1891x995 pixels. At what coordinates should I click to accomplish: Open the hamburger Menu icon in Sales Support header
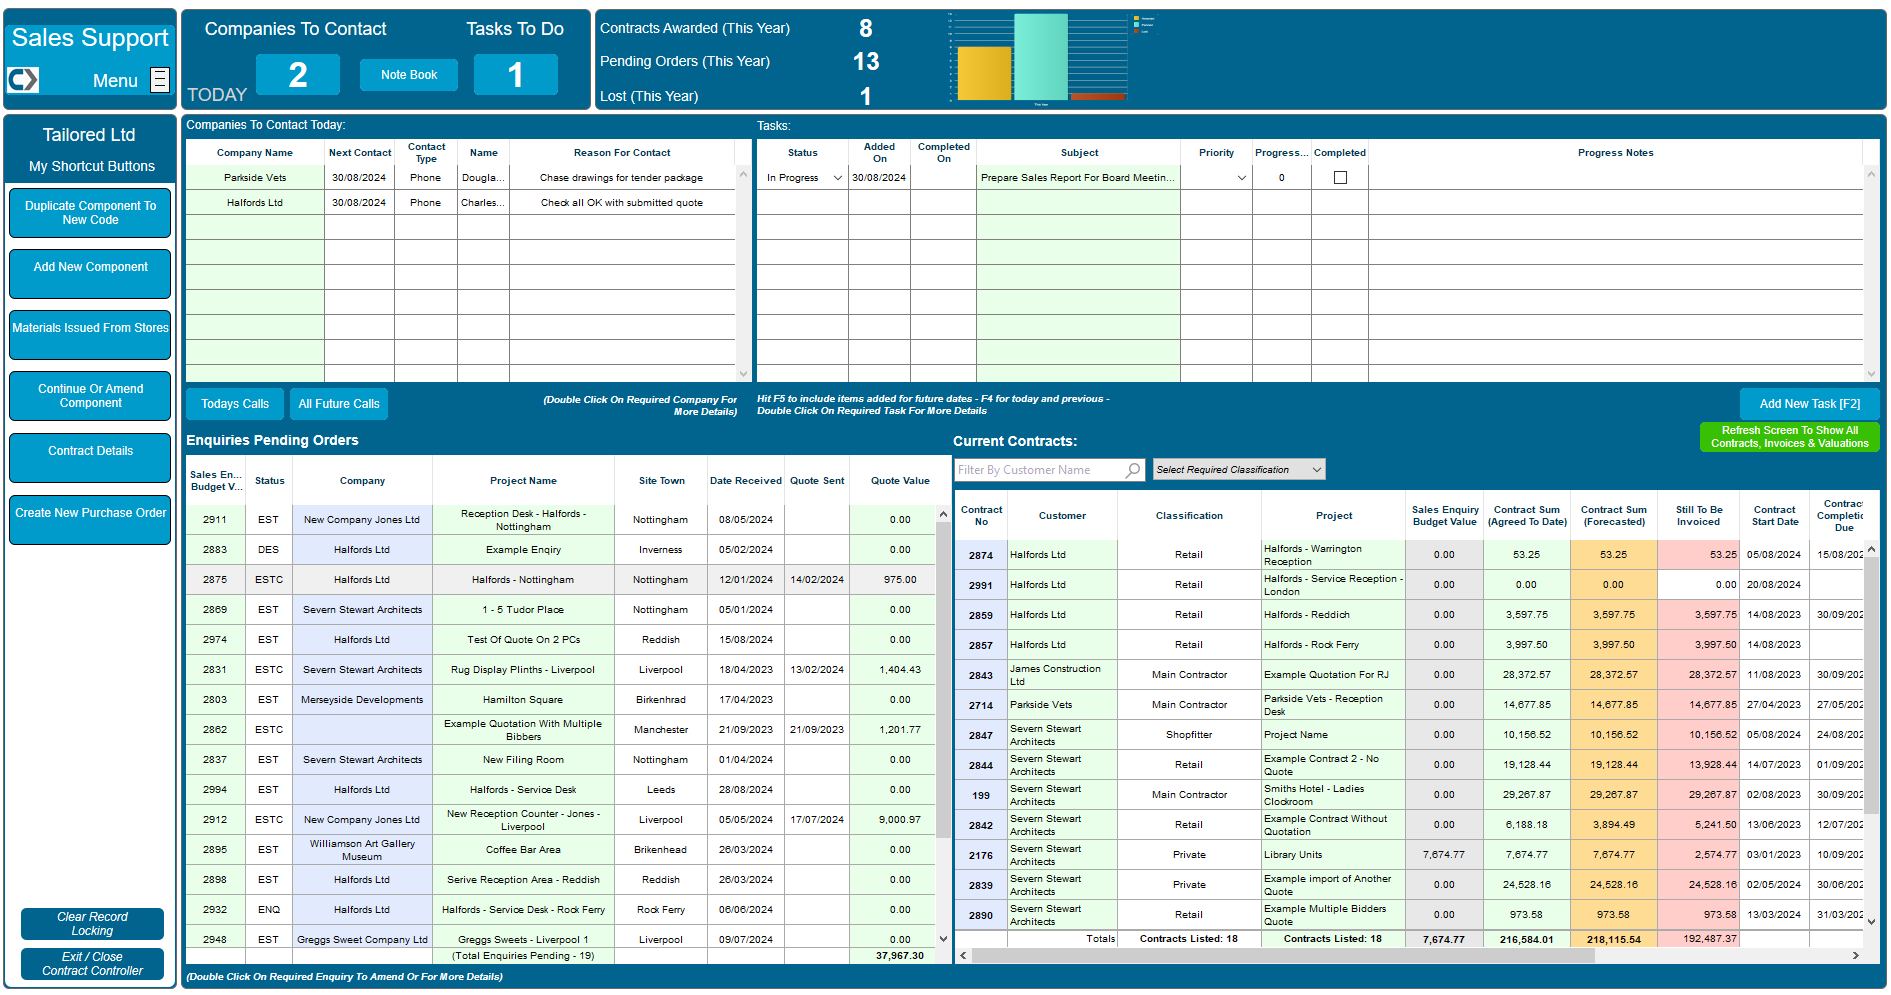pos(160,80)
